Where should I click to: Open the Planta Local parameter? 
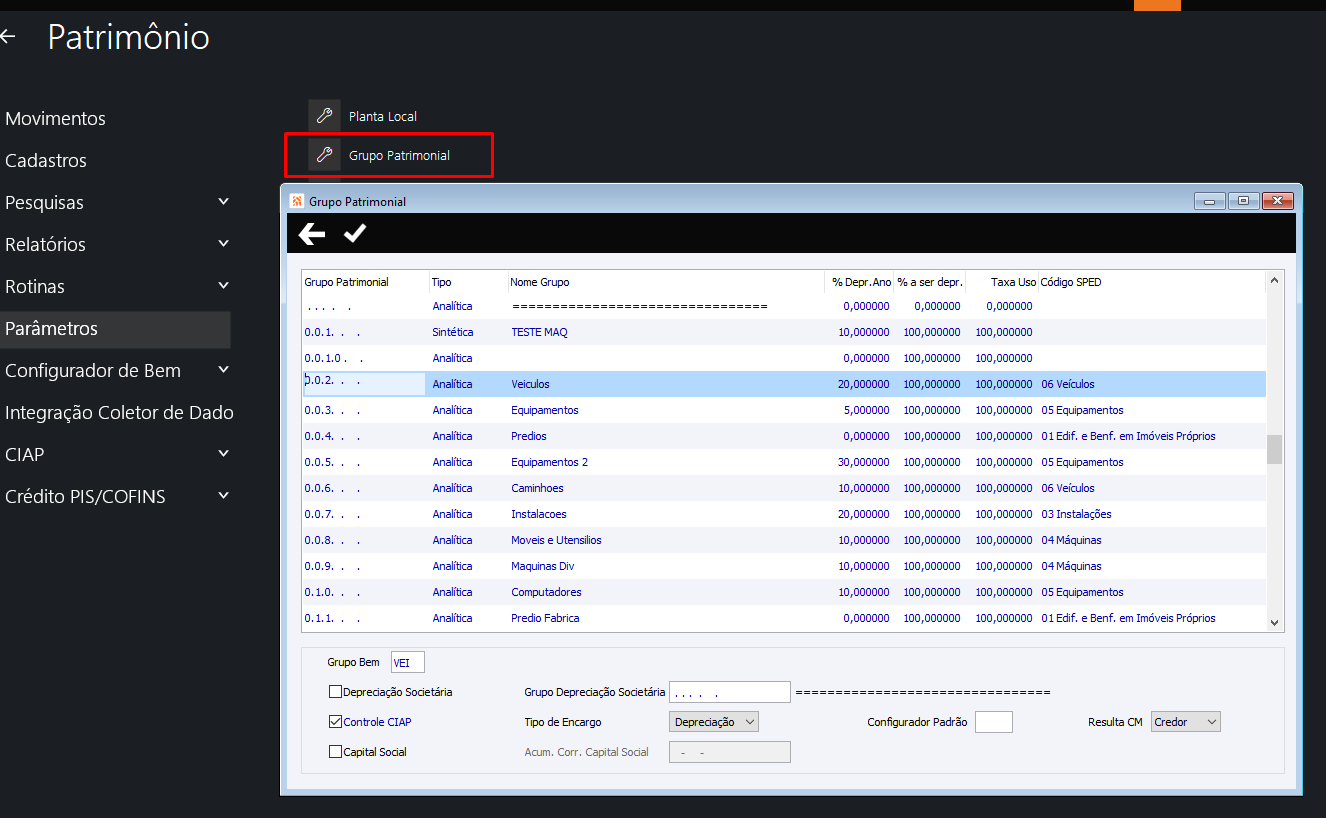pos(383,117)
